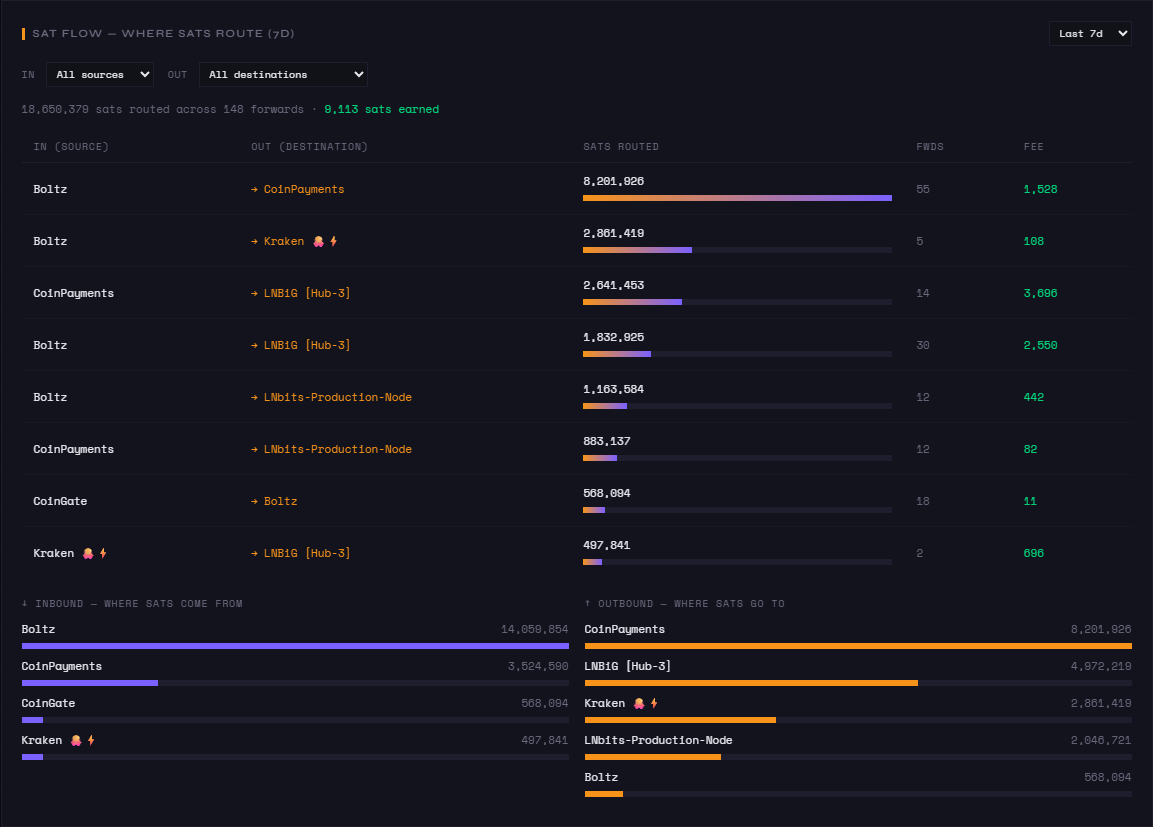The height and width of the screenshot is (827, 1153).
Task: Click the fee value 2,550
Action: pos(1040,346)
